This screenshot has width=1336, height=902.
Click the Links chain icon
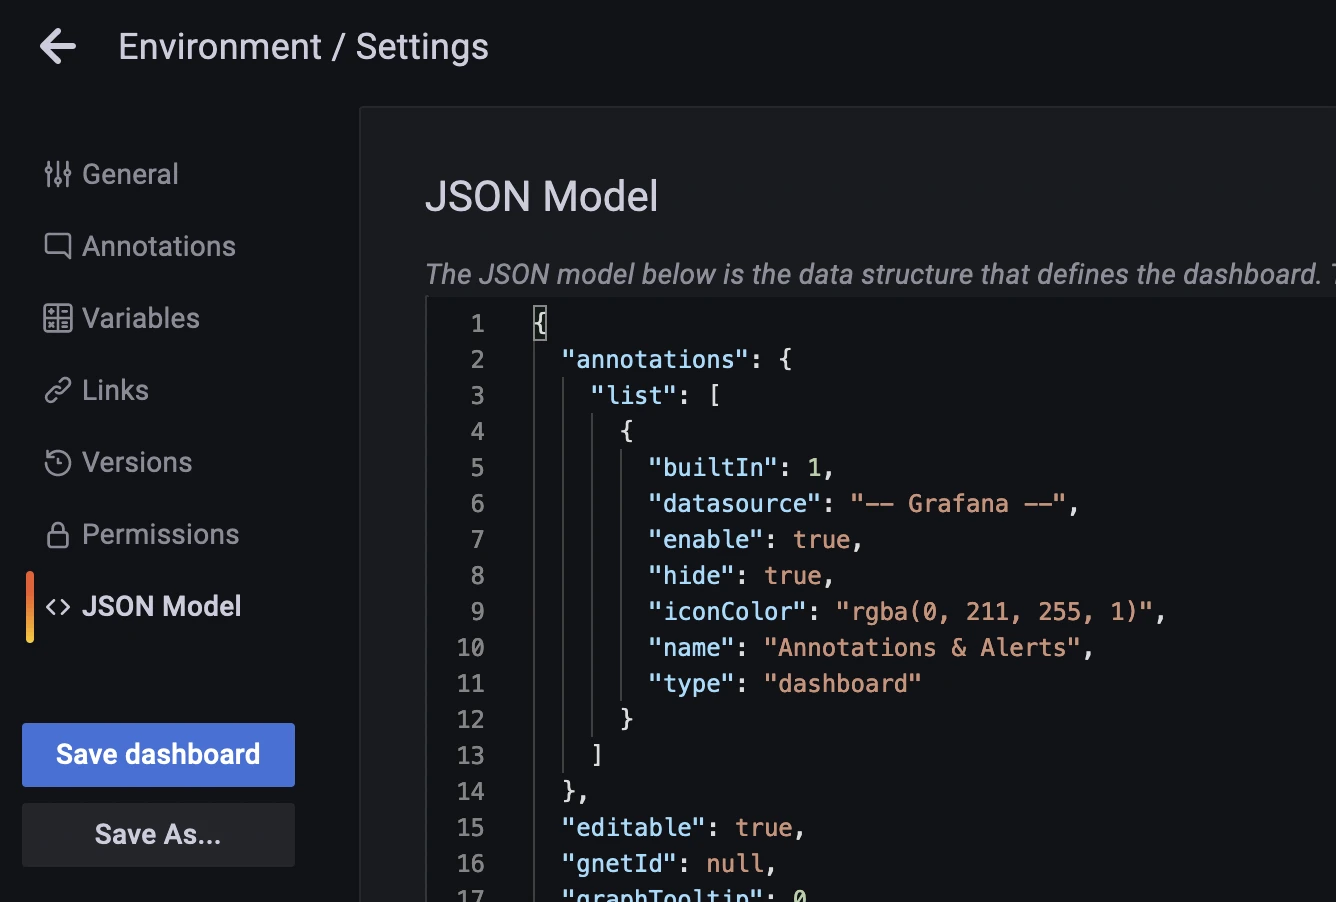(57, 390)
